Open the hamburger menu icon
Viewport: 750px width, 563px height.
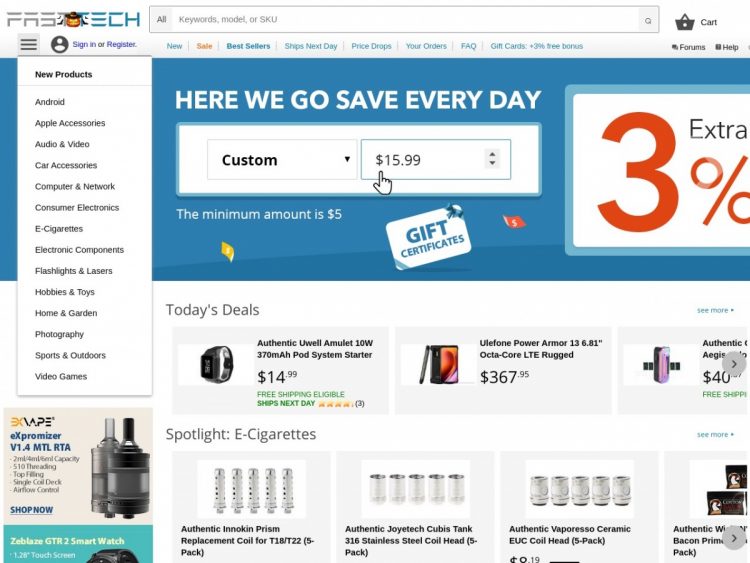point(29,44)
